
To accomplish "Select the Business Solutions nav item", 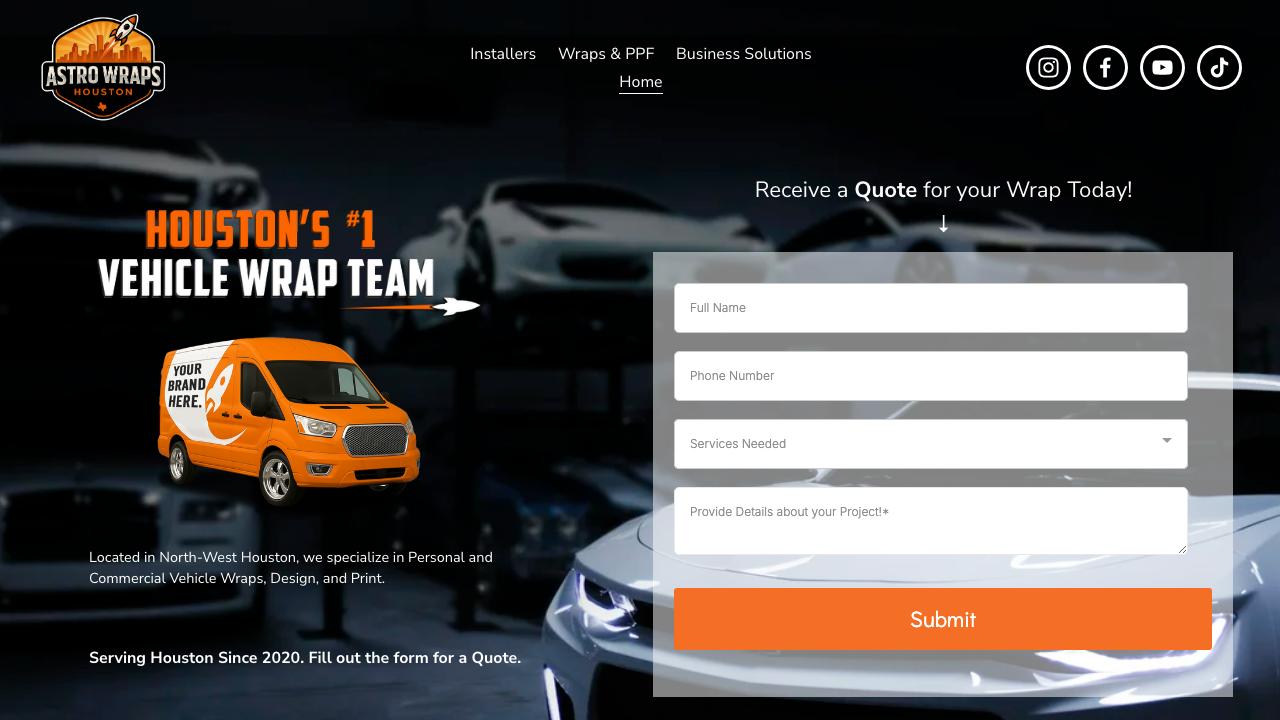I will click(x=744, y=54).
